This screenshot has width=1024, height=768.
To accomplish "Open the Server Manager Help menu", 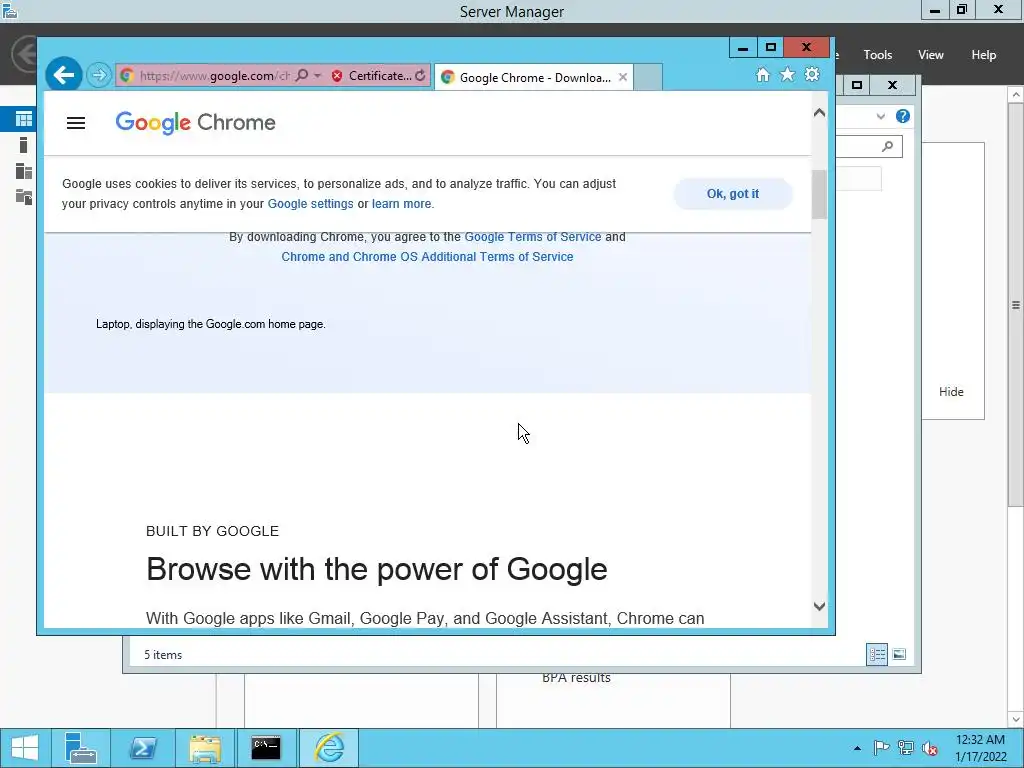I will (x=984, y=55).
